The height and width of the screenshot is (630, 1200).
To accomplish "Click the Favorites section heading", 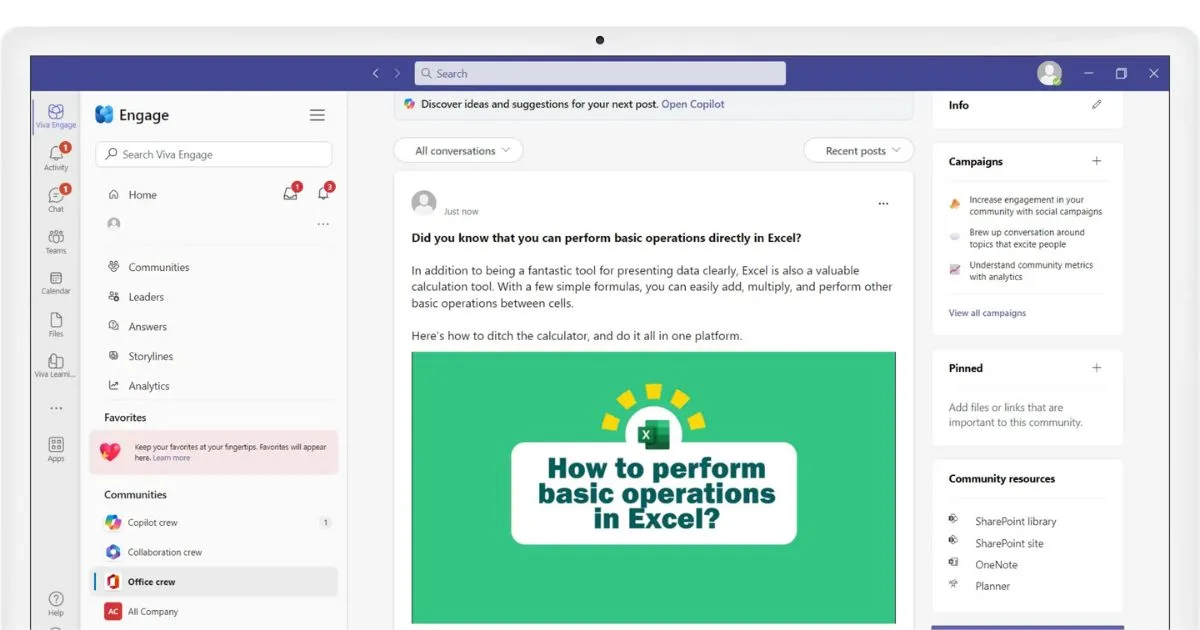I will coord(125,418).
